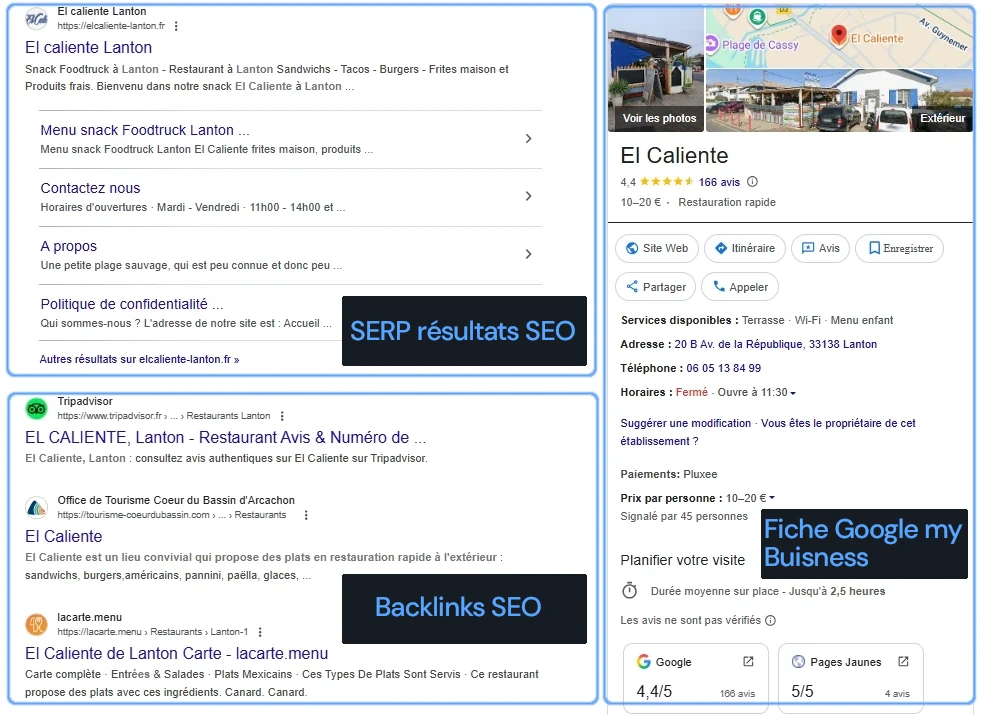Click the Itinéraire directions icon
Screen dimensions: 1000x715
pyautogui.click(x=720, y=247)
